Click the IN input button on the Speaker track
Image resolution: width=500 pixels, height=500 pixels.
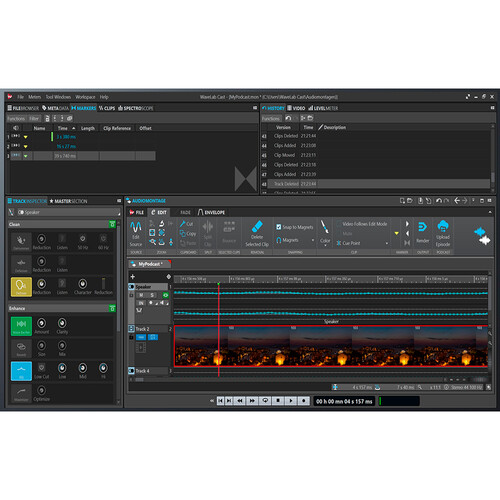click(141, 303)
